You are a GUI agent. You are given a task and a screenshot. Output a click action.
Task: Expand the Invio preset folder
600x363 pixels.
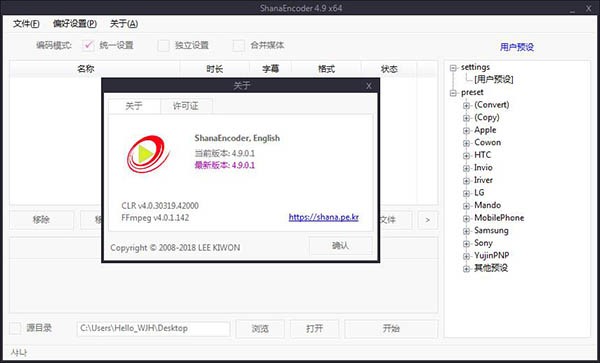466,168
